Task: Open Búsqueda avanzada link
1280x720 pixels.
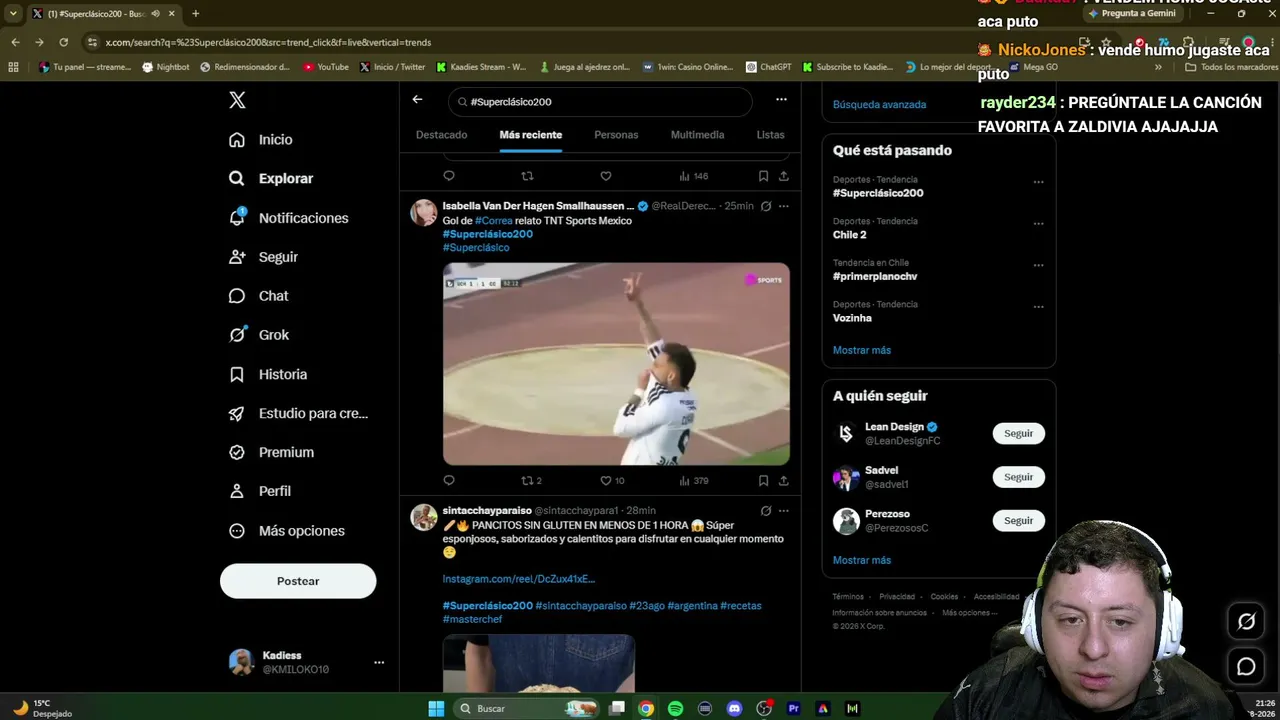Action: point(879,104)
